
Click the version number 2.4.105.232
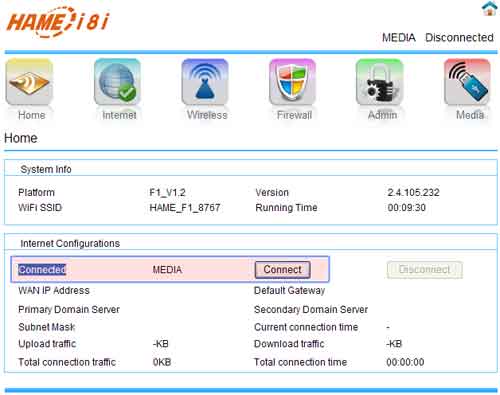[x=413, y=192]
